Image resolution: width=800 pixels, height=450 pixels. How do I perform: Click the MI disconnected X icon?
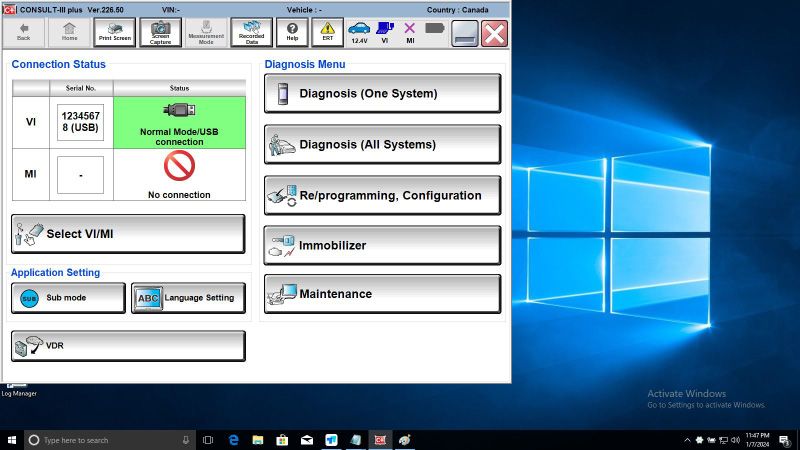point(410,33)
